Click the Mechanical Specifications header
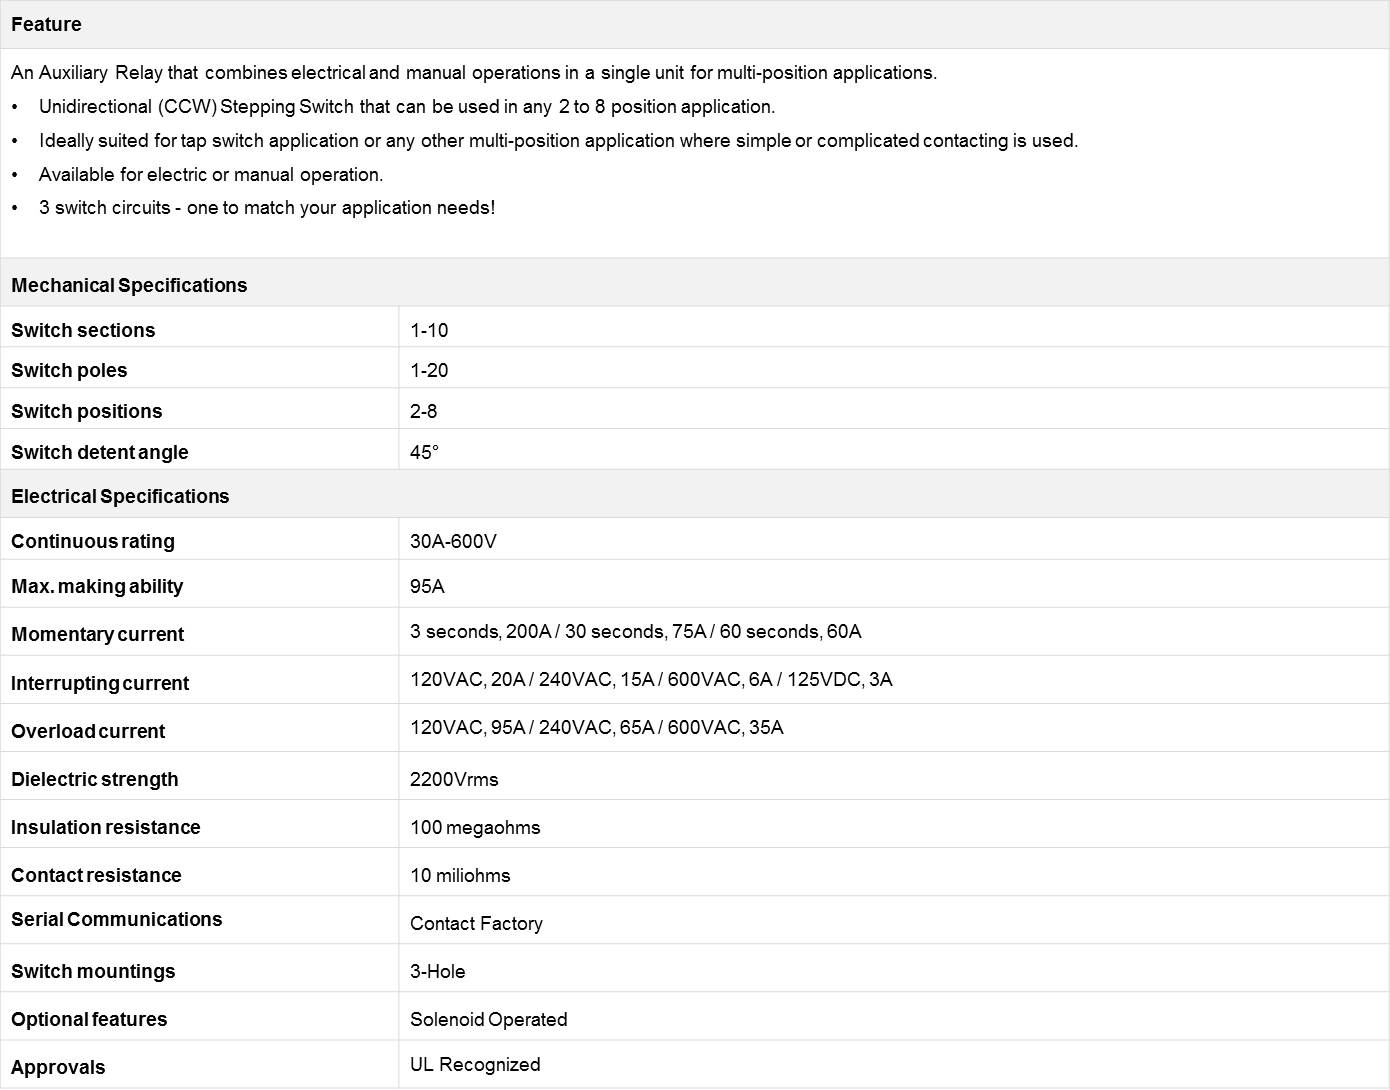The height and width of the screenshot is (1090, 1390). pyautogui.click(x=129, y=285)
